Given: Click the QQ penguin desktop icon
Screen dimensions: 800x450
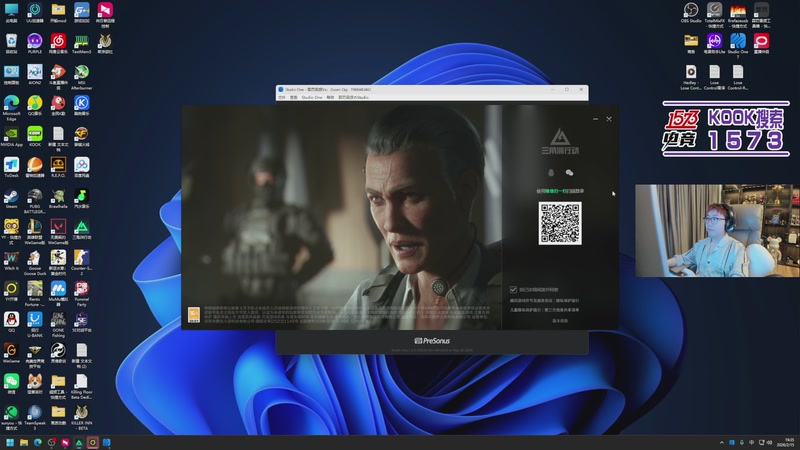Looking at the screenshot, I should [11, 322].
